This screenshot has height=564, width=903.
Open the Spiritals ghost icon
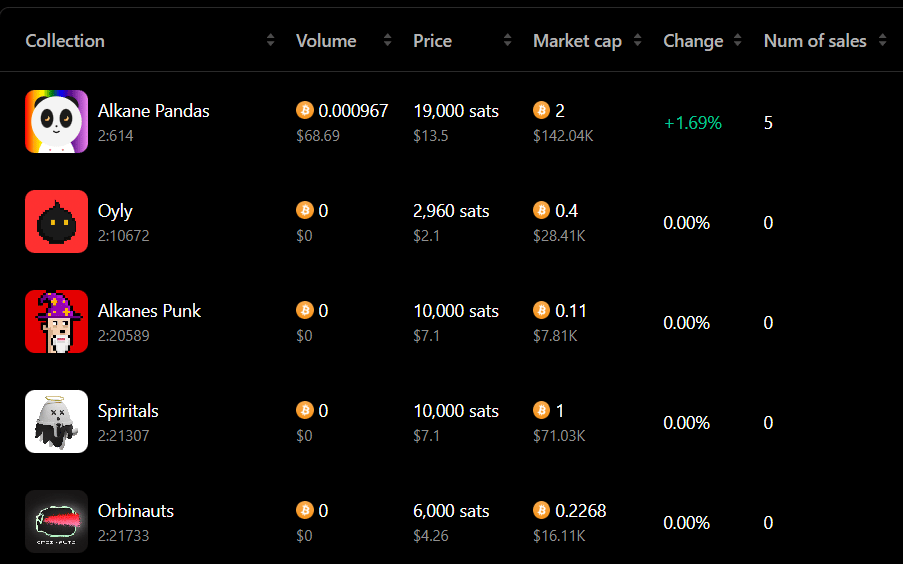pyautogui.click(x=56, y=422)
